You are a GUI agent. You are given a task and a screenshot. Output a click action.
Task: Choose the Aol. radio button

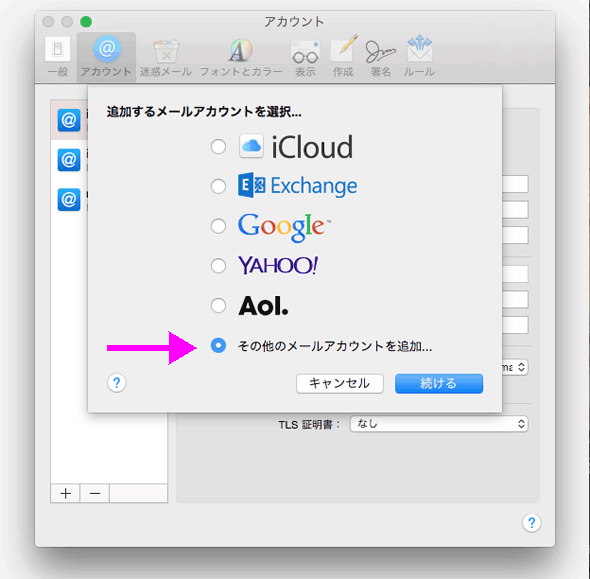tap(218, 305)
